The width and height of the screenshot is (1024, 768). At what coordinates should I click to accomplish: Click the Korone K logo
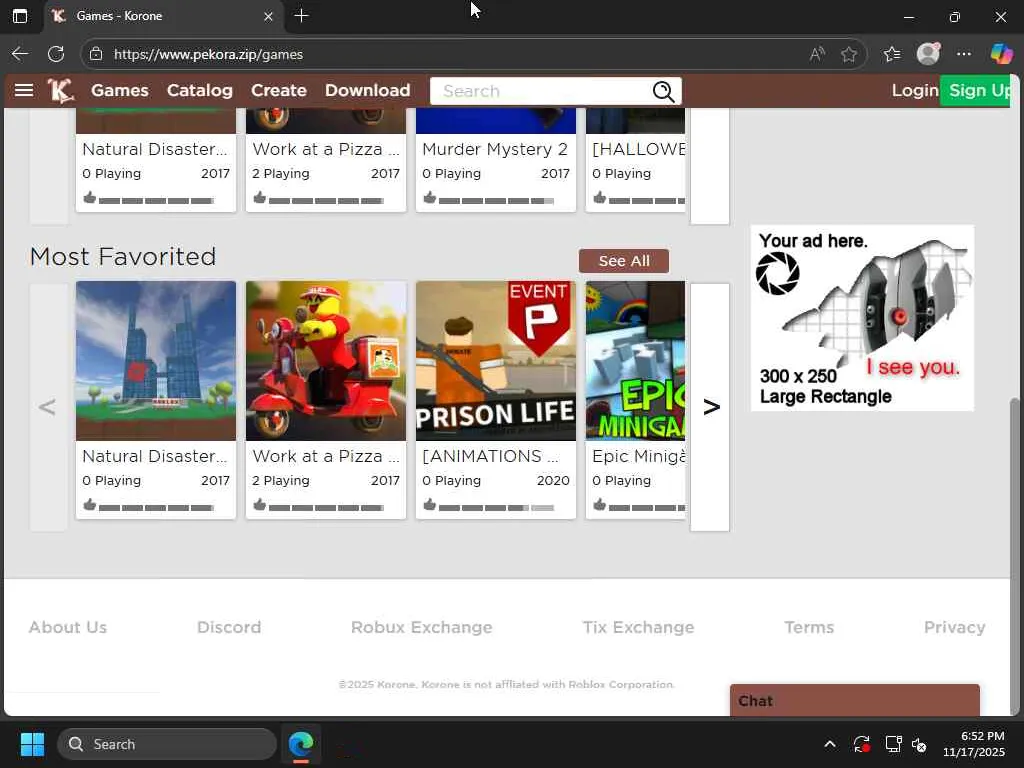60,90
